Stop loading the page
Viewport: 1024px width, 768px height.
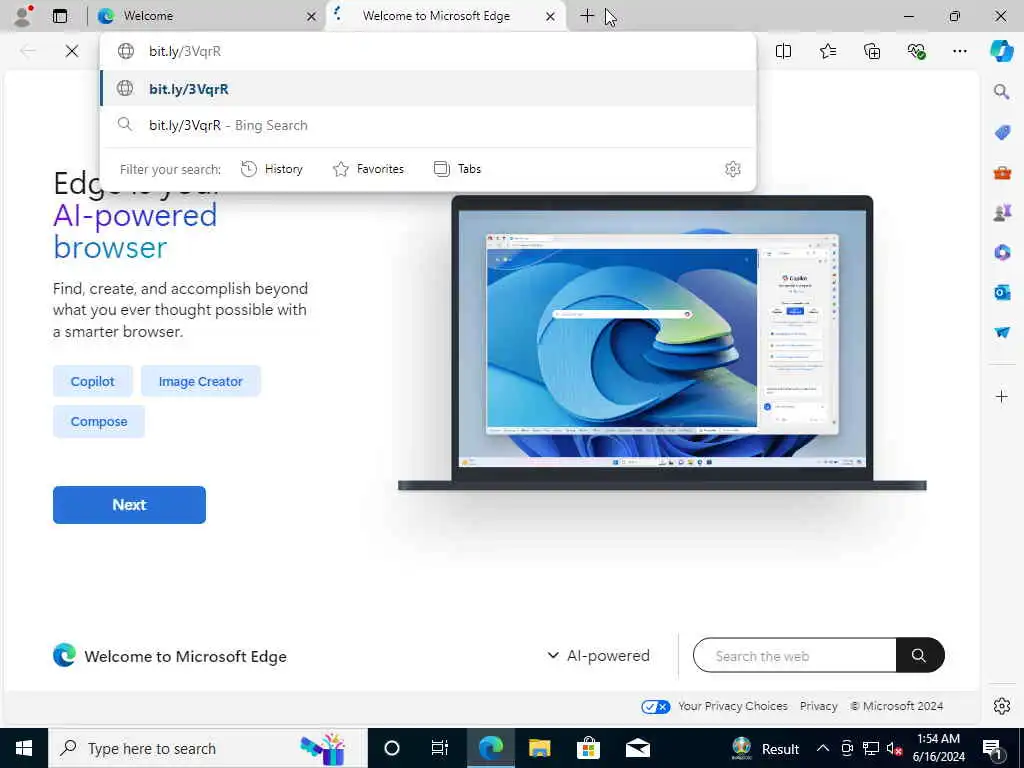(x=72, y=51)
